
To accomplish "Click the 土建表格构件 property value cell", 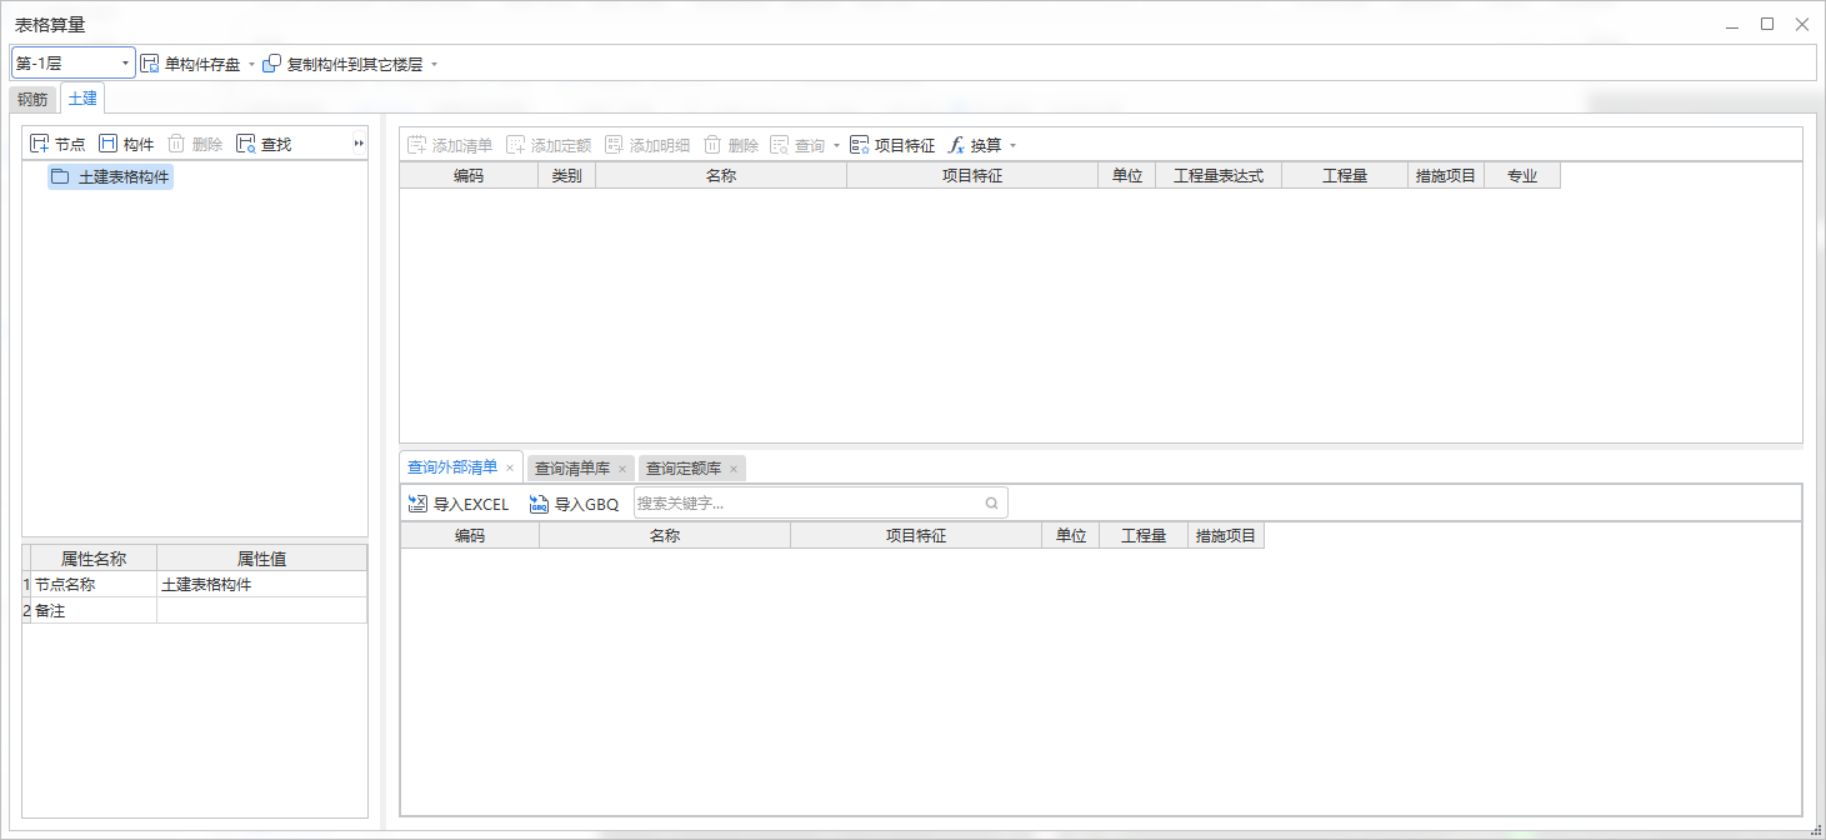I will (262, 584).
